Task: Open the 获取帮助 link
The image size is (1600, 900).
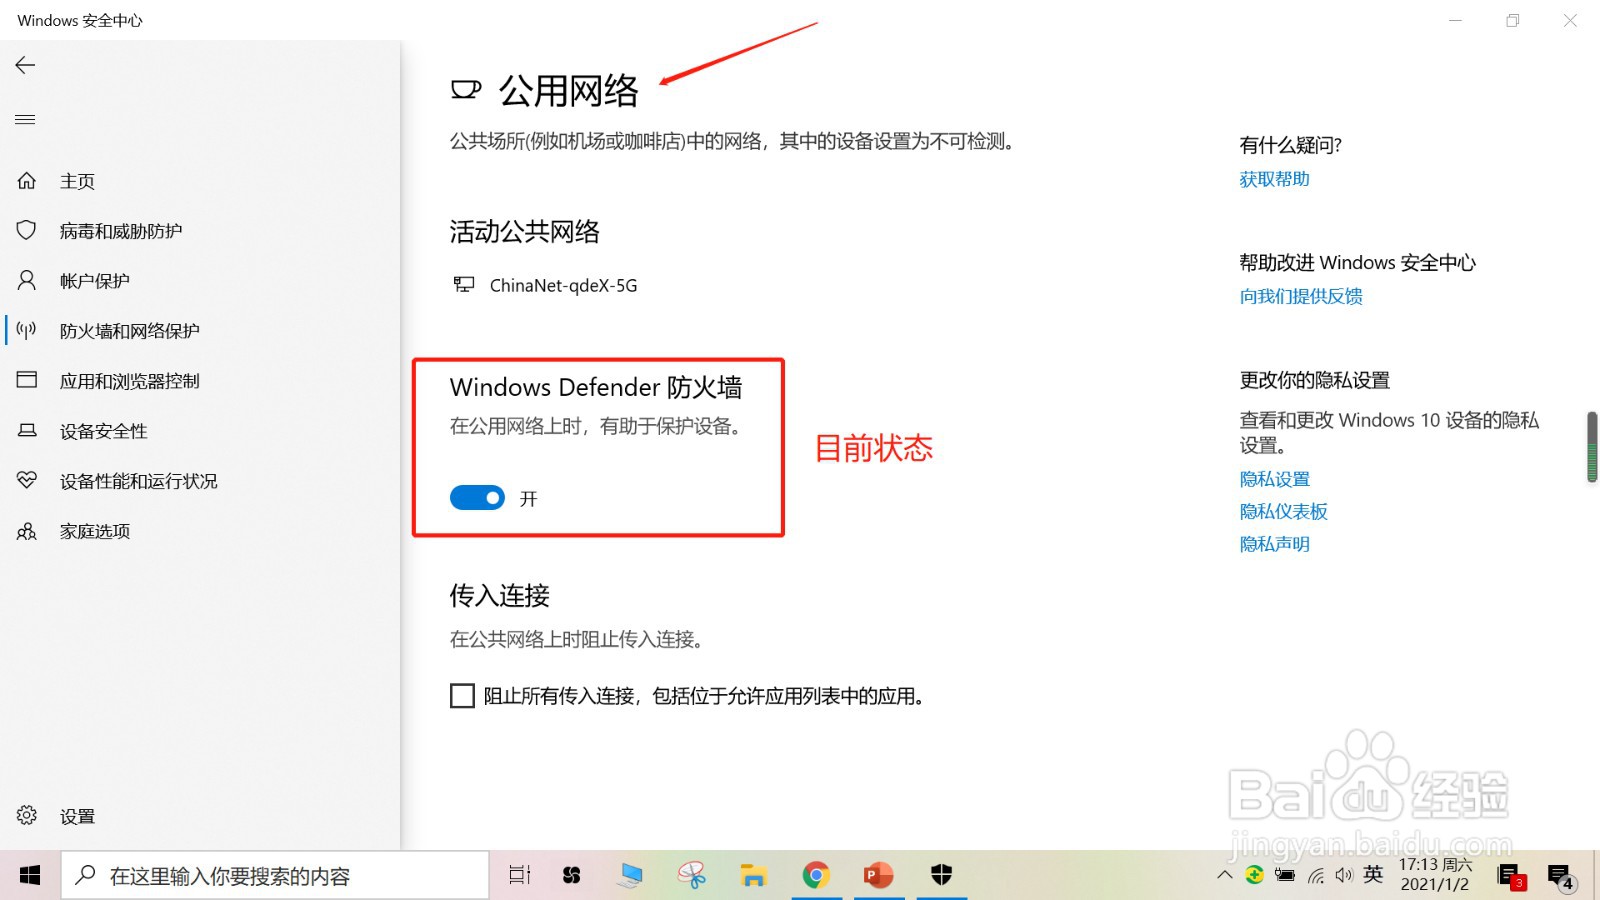Action: click(1273, 178)
